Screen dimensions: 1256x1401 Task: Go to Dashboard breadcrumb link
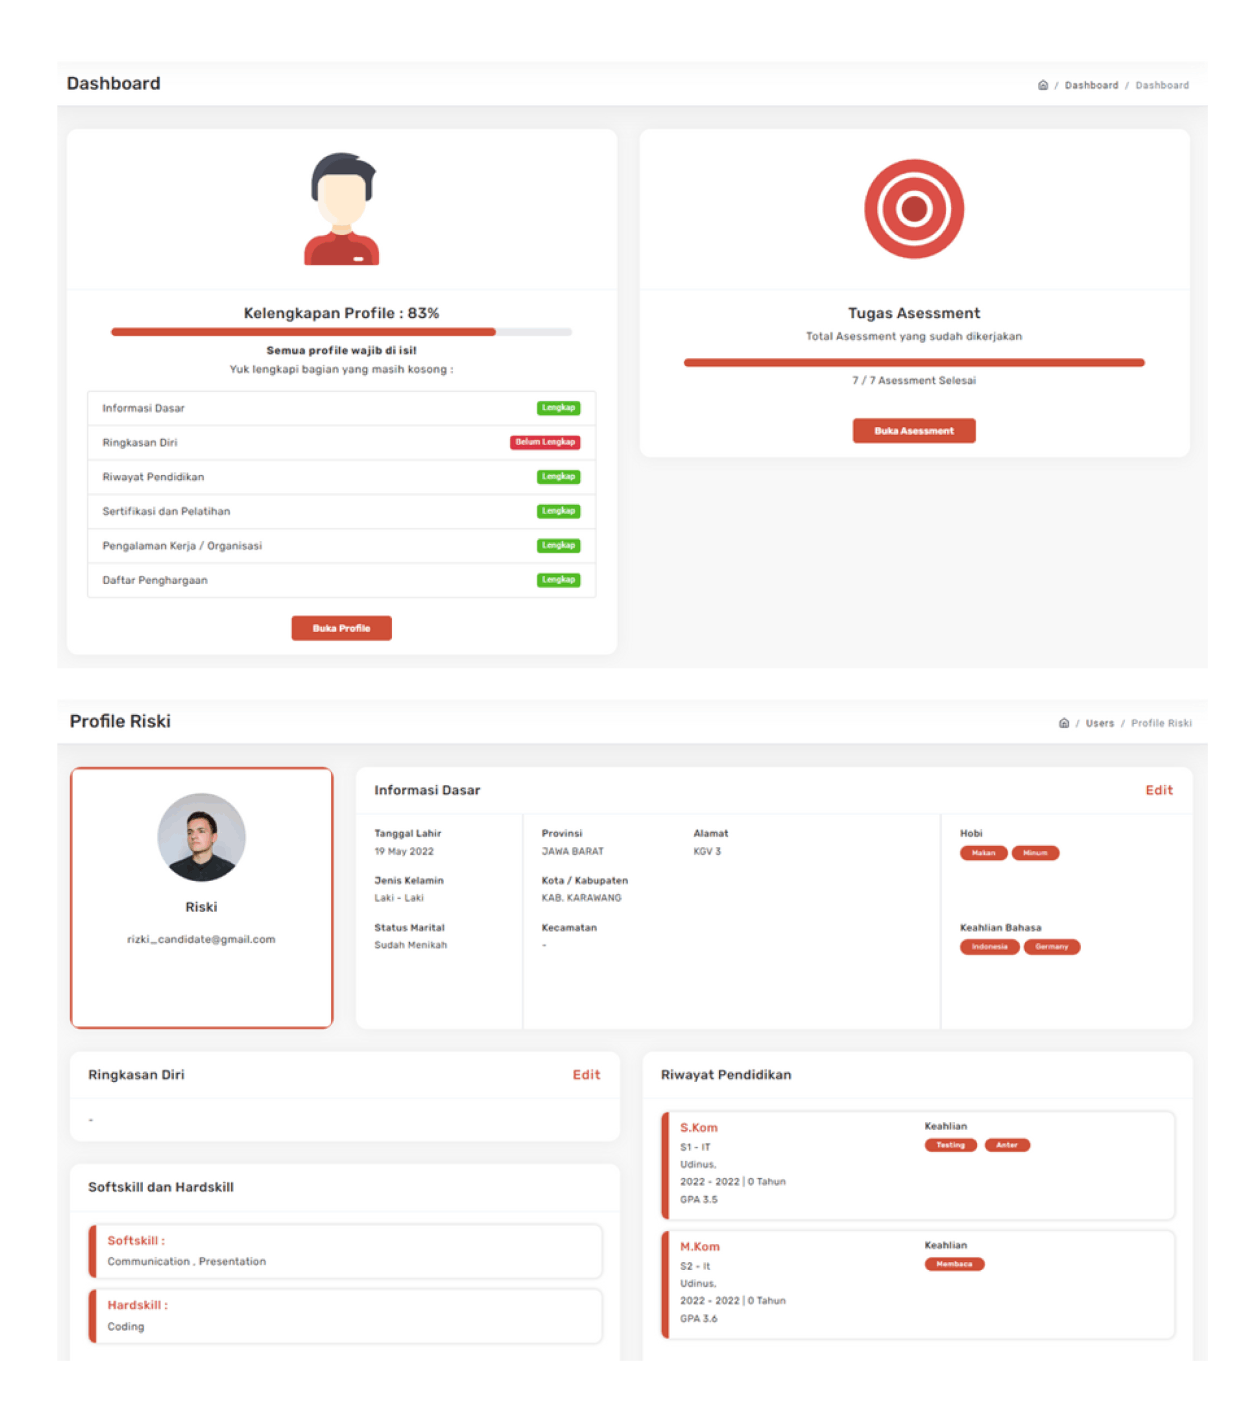(1091, 85)
